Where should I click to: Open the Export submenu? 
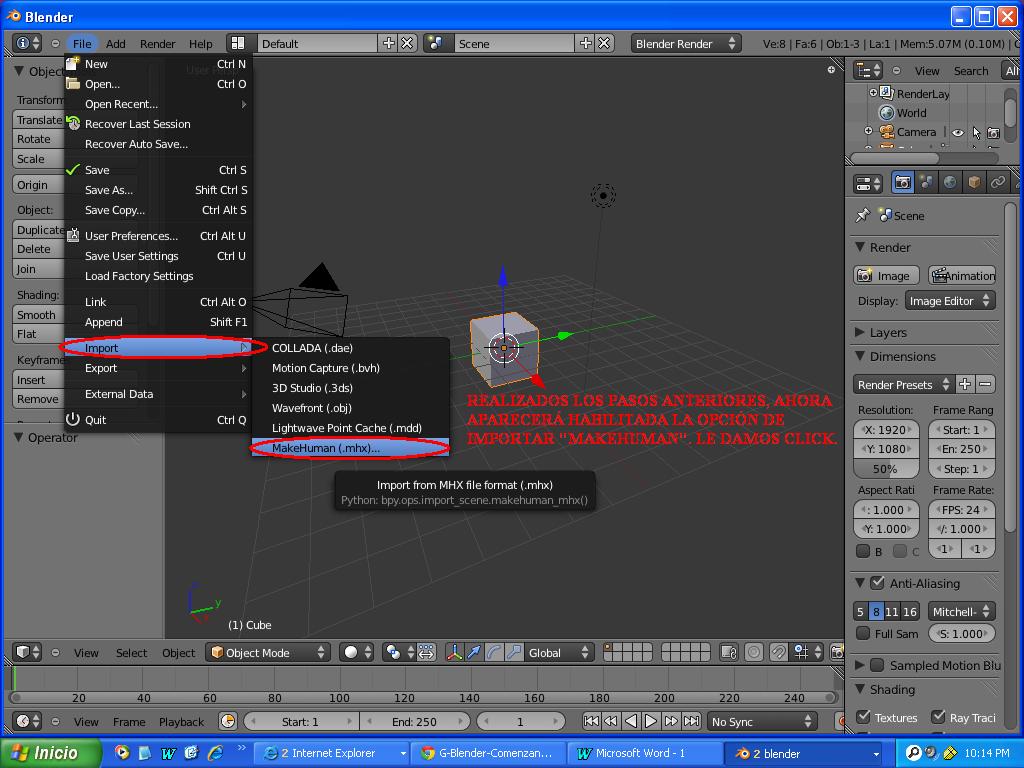pyautogui.click(x=158, y=368)
